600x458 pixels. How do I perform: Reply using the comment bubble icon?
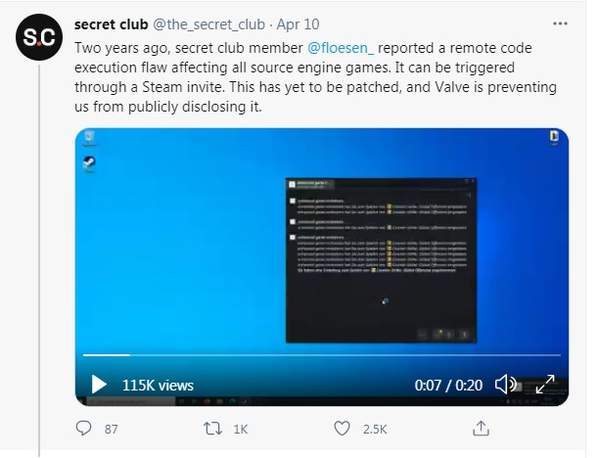point(83,428)
